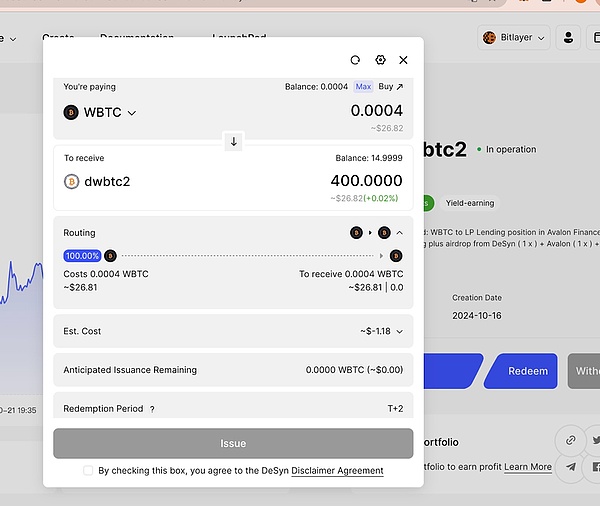Open the Buy external link

point(391,87)
